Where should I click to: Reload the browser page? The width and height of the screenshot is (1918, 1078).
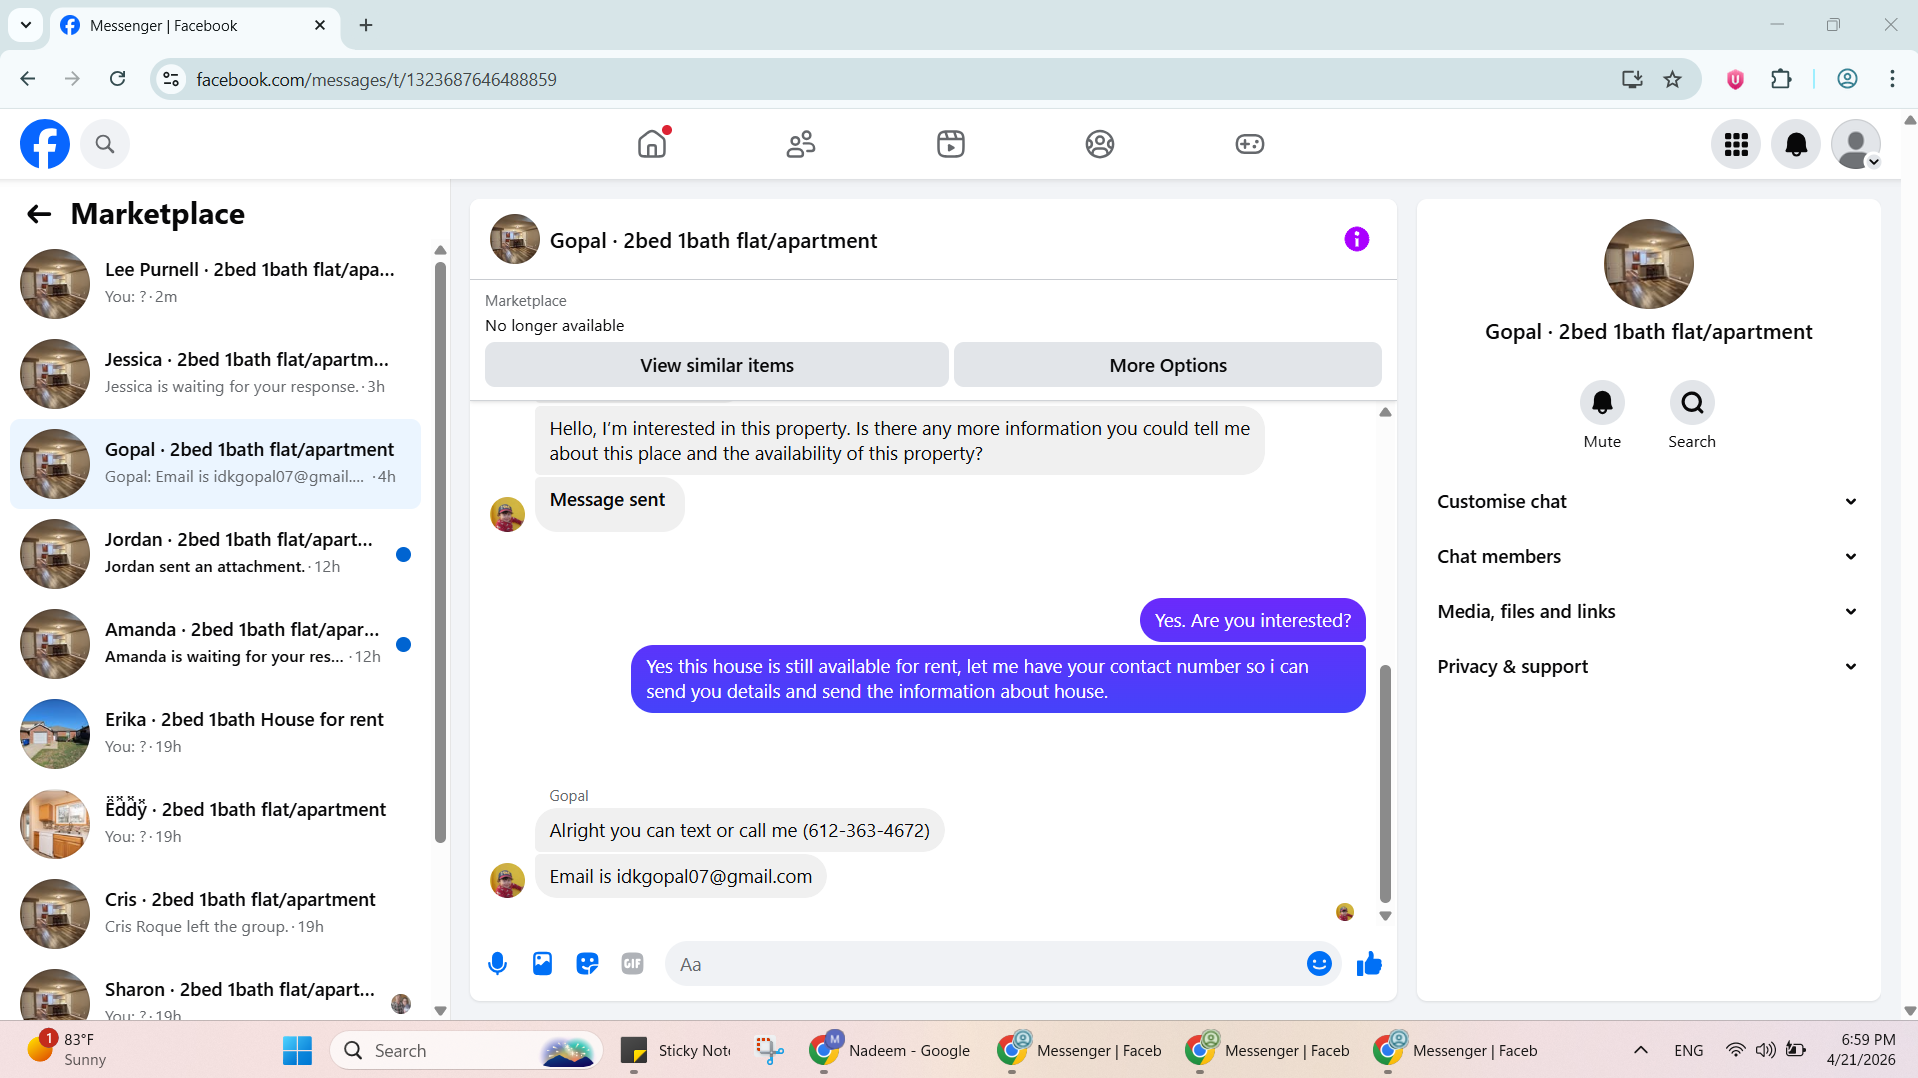pos(118,79)
